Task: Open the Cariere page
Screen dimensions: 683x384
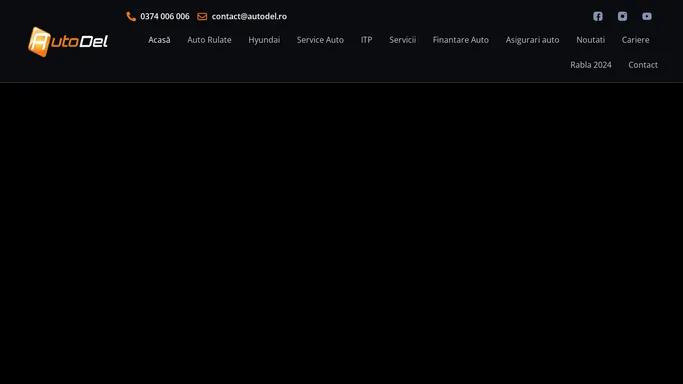Action: click(x=635, y=40)
